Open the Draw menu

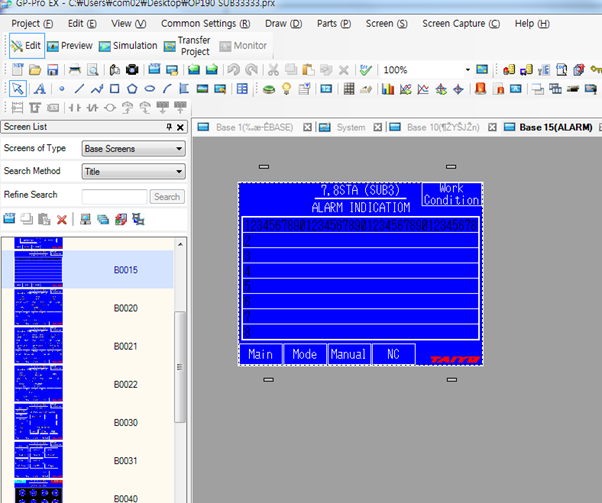pyautogui.click(x=283, y=23)
